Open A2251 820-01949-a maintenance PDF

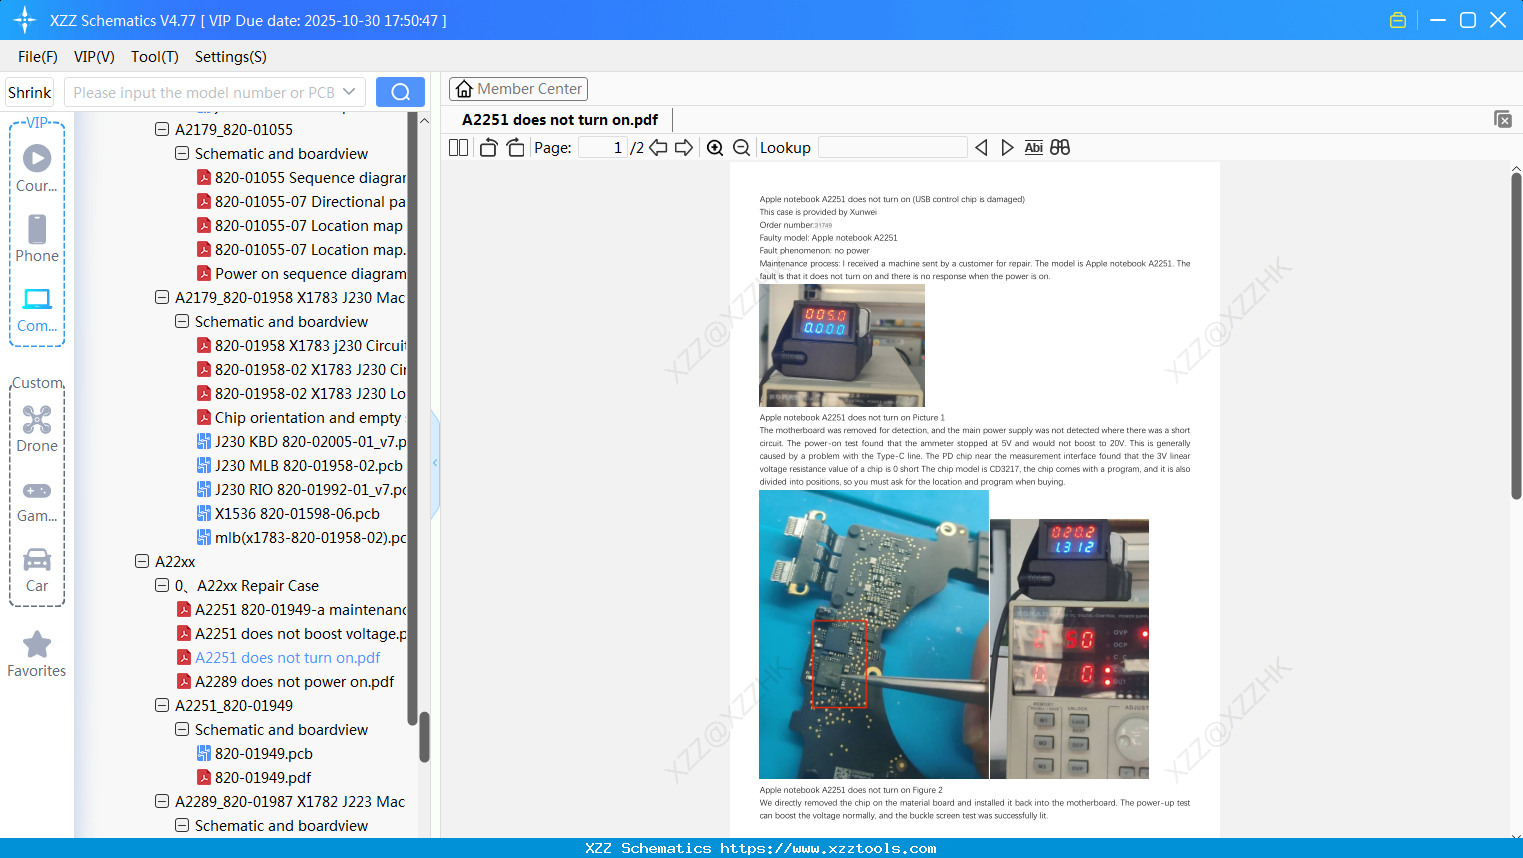pyautogui.click(x=291, y=609)
